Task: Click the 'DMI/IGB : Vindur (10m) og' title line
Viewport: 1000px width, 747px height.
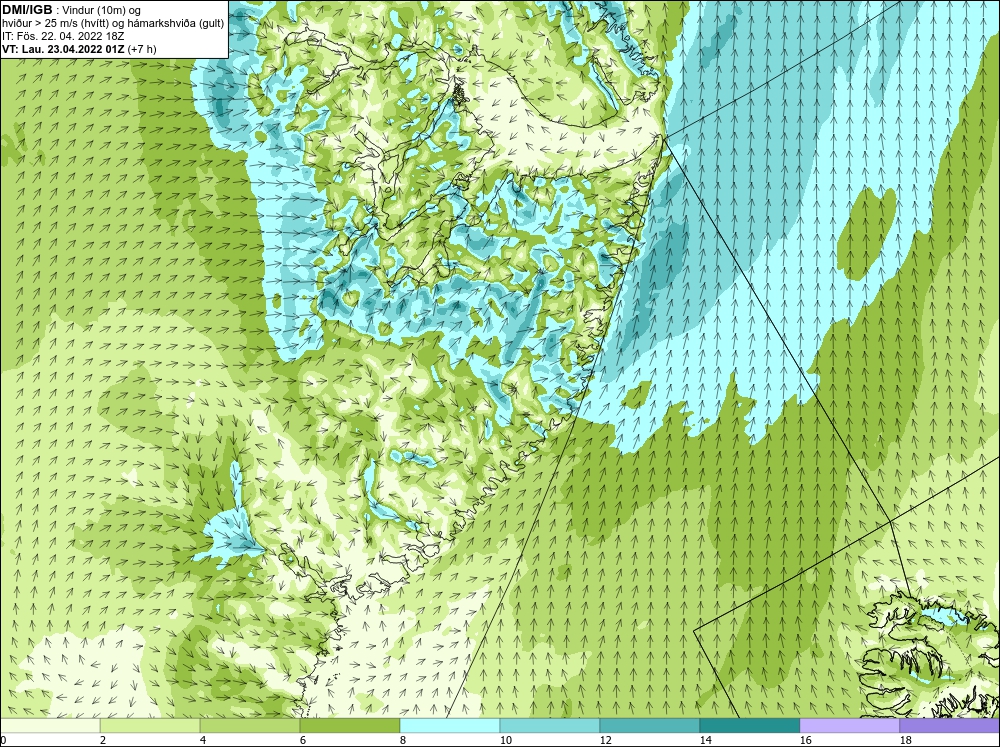Action: pos(71,10)
